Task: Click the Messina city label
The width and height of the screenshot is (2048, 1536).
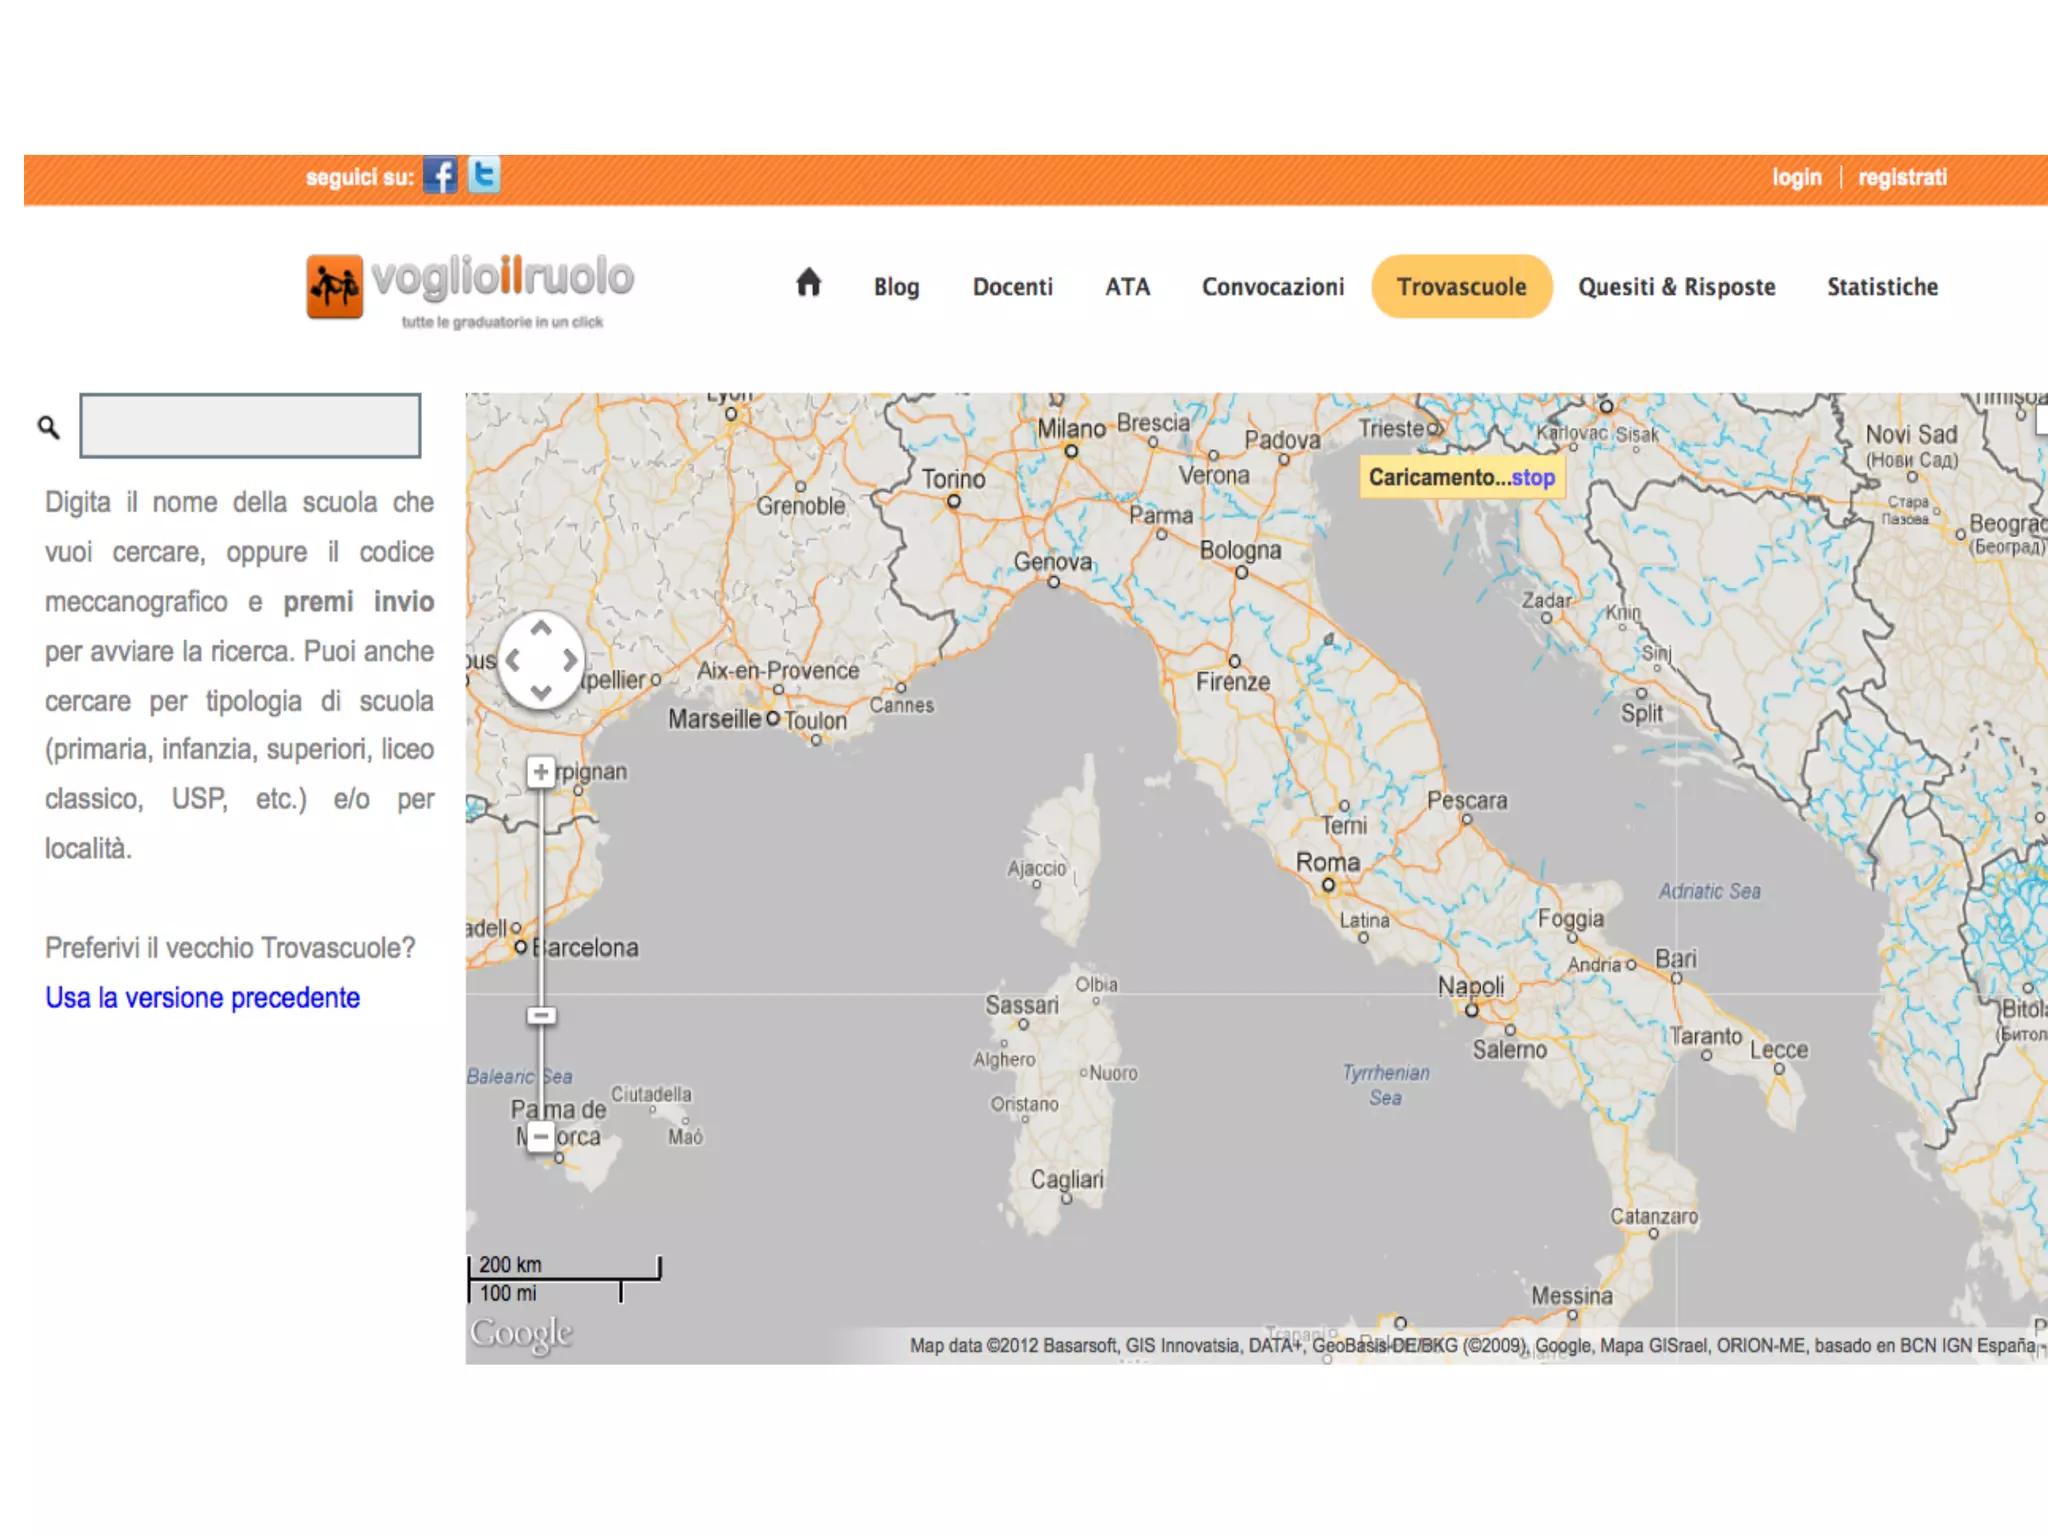Action: pyautogui.click(x=1571, y=1296)
